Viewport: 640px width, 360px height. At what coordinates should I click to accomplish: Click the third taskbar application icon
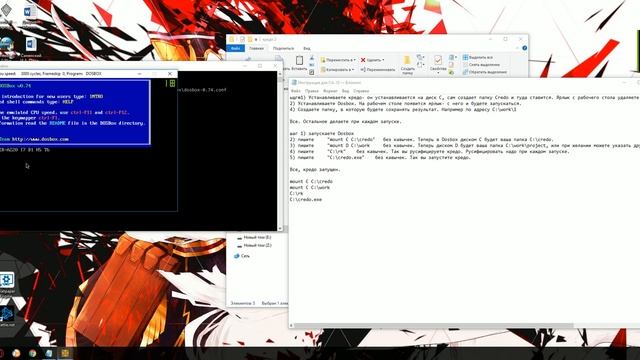[x=49, y=353]
